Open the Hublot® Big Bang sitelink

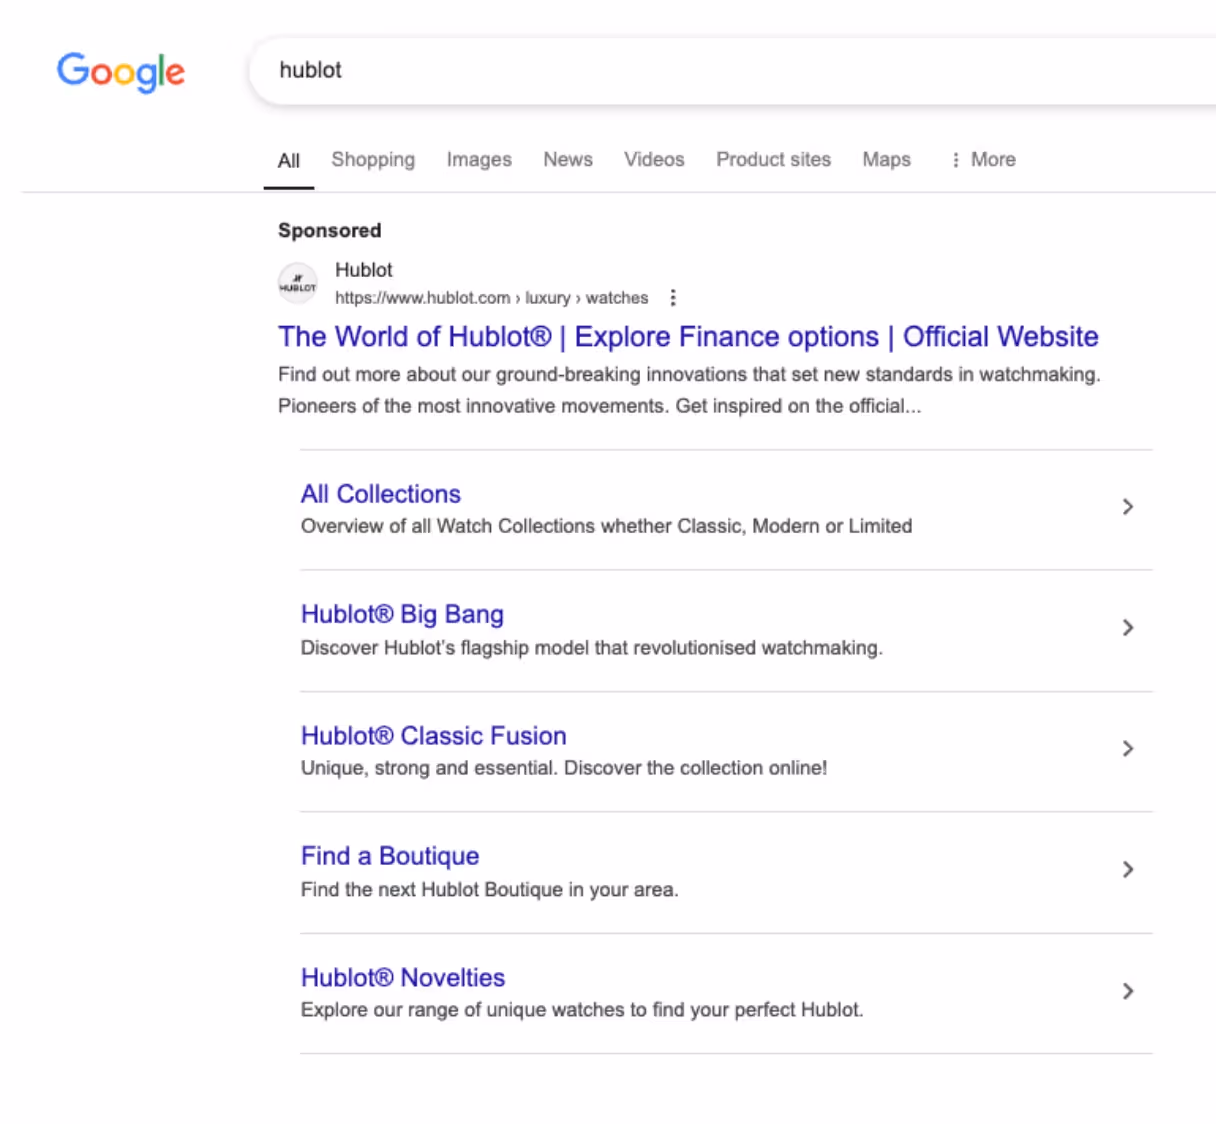(x=402, y=614)
